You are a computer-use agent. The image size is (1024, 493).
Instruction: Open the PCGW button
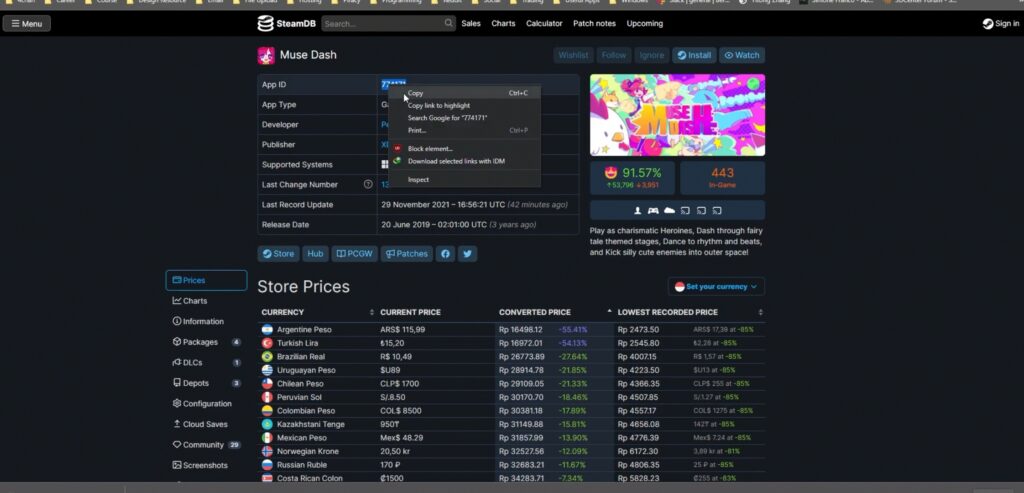pos(355,254)
